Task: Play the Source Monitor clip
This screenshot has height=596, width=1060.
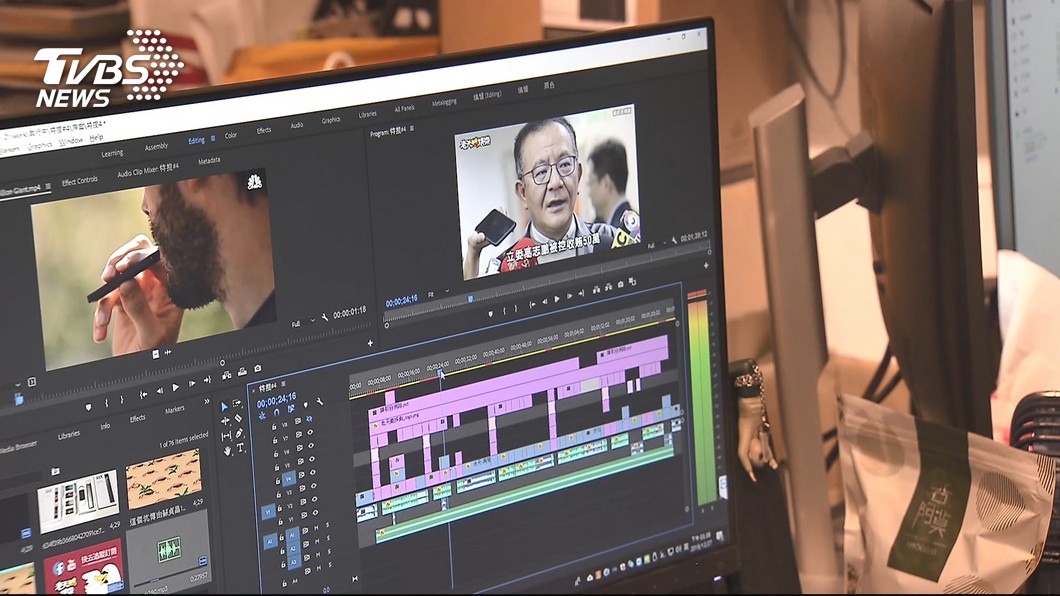Action: click(x=176, y=387)
